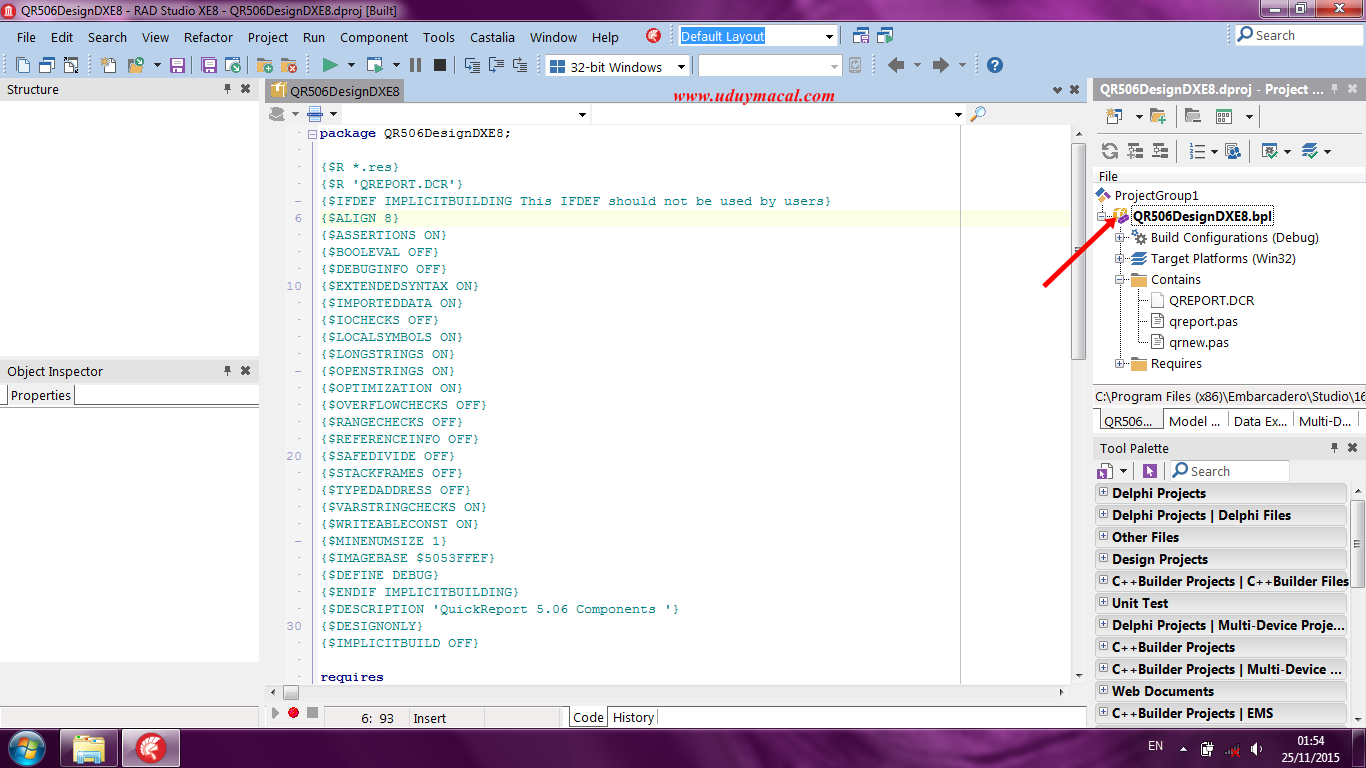Image resolution: width=1366 pixels, height=768 pixels.
Task: Click the Step Over debug icon
Action: (496, 65)
